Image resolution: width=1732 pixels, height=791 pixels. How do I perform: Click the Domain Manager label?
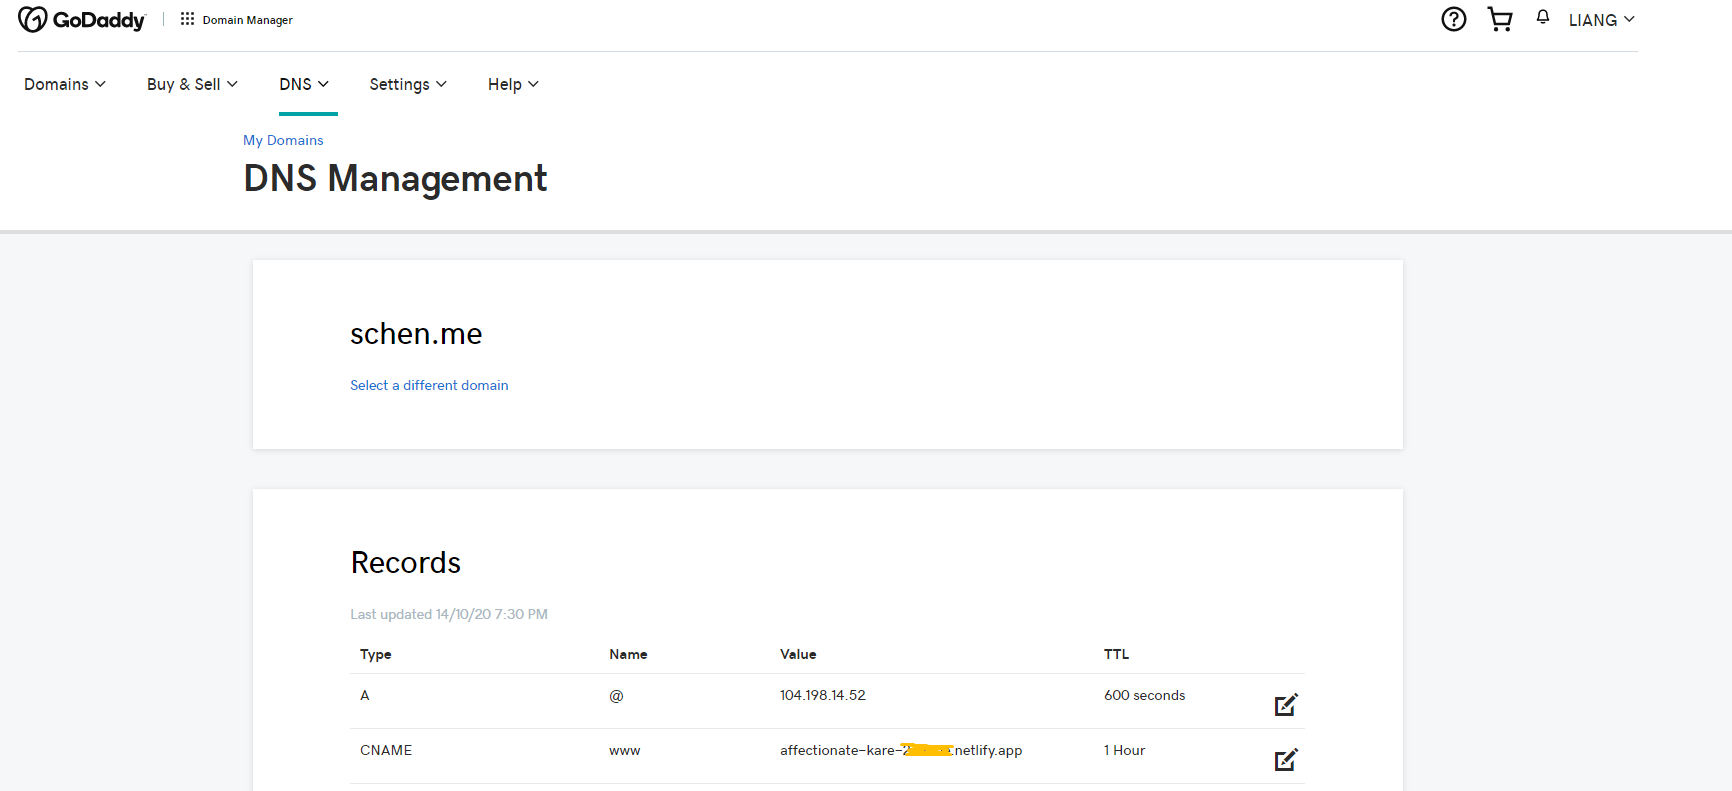pos(247,20)
